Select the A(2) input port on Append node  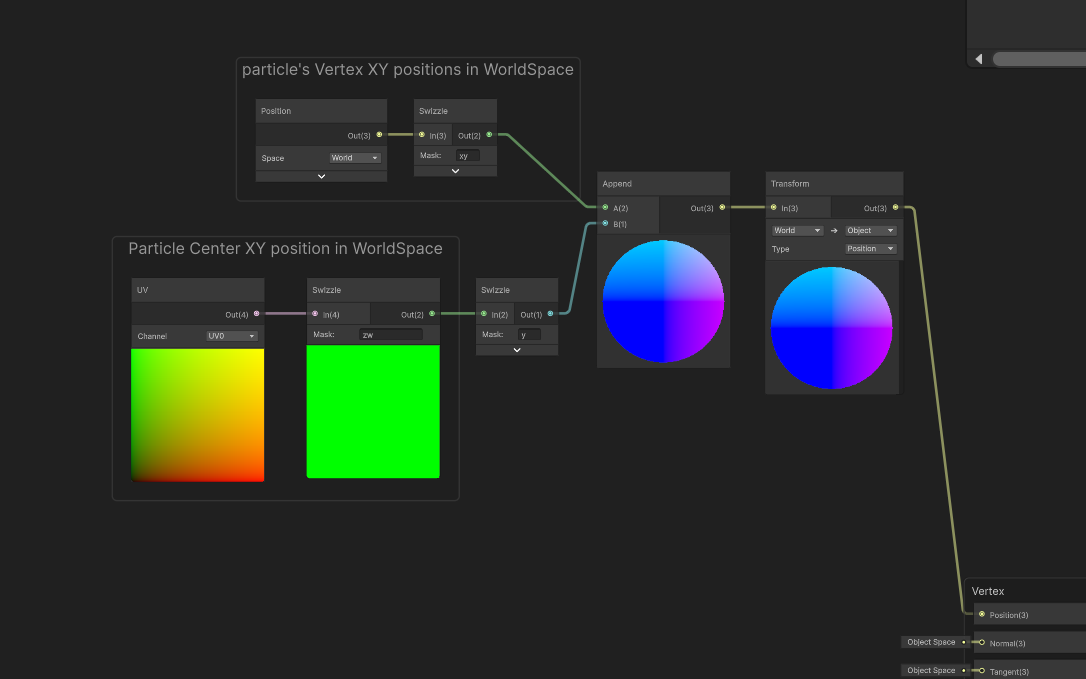coord(605,208)
